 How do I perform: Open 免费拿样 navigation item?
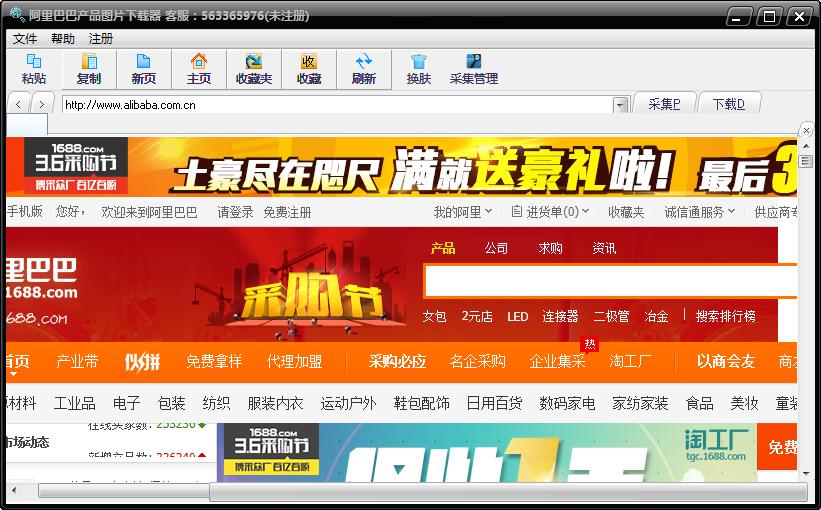(x=214, y=361)
